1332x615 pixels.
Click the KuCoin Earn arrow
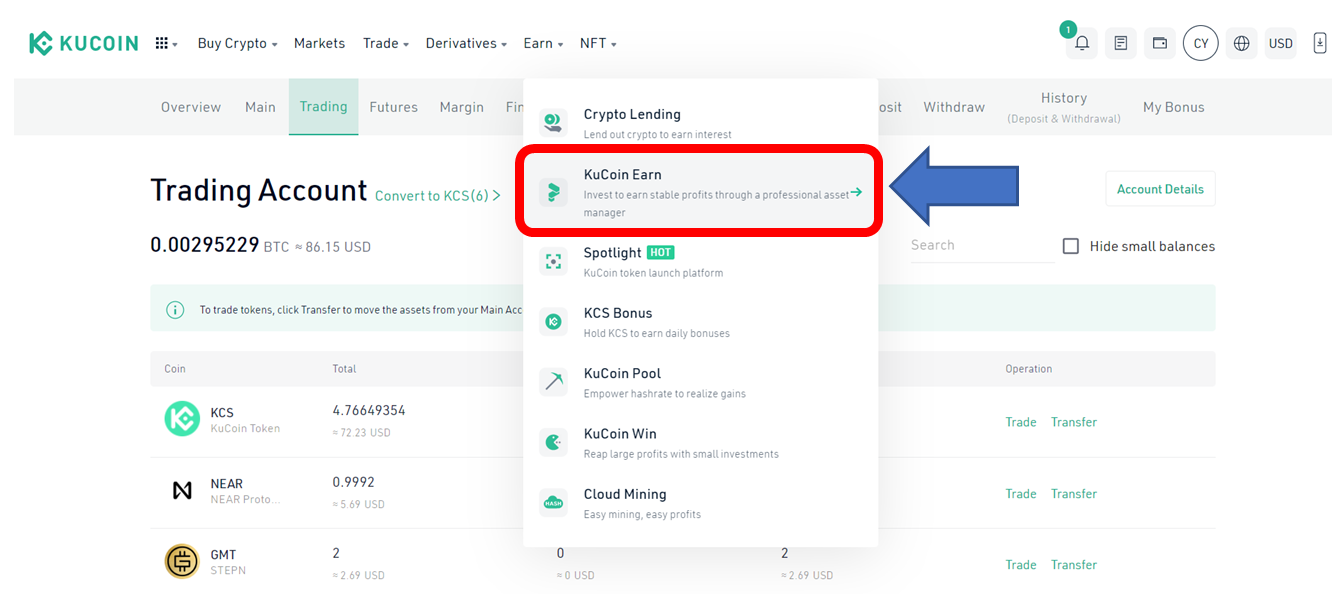pyautogui.click(x=856, y=192)
